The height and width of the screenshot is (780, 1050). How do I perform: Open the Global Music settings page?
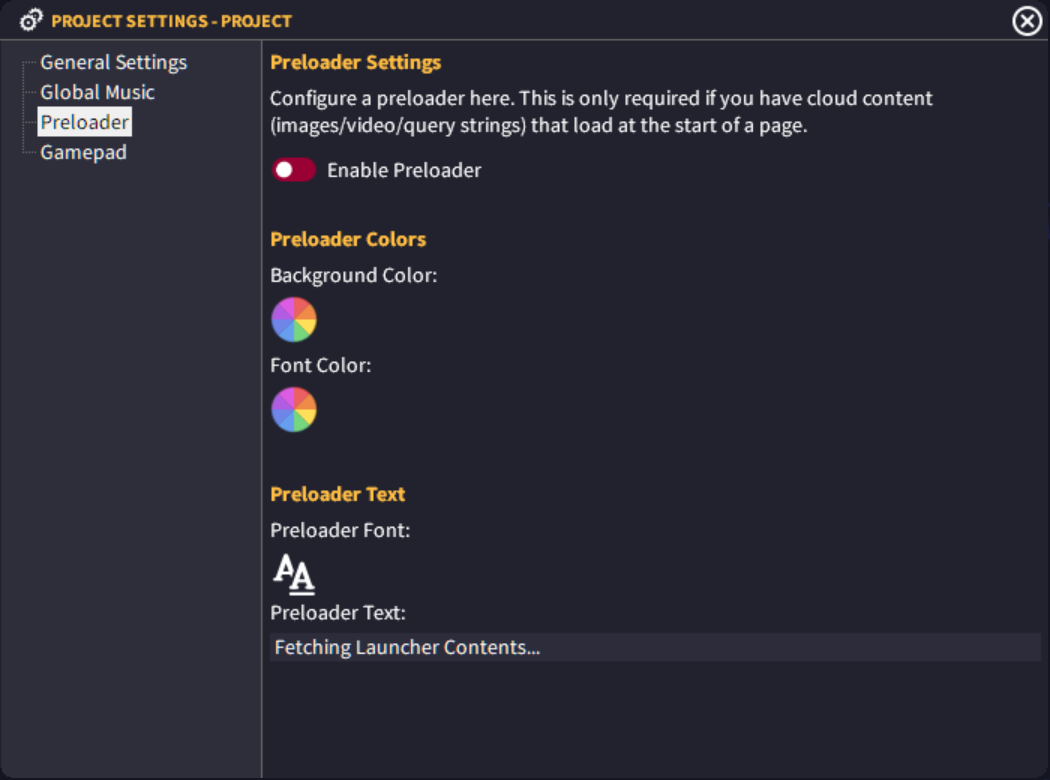coord(97,92)
